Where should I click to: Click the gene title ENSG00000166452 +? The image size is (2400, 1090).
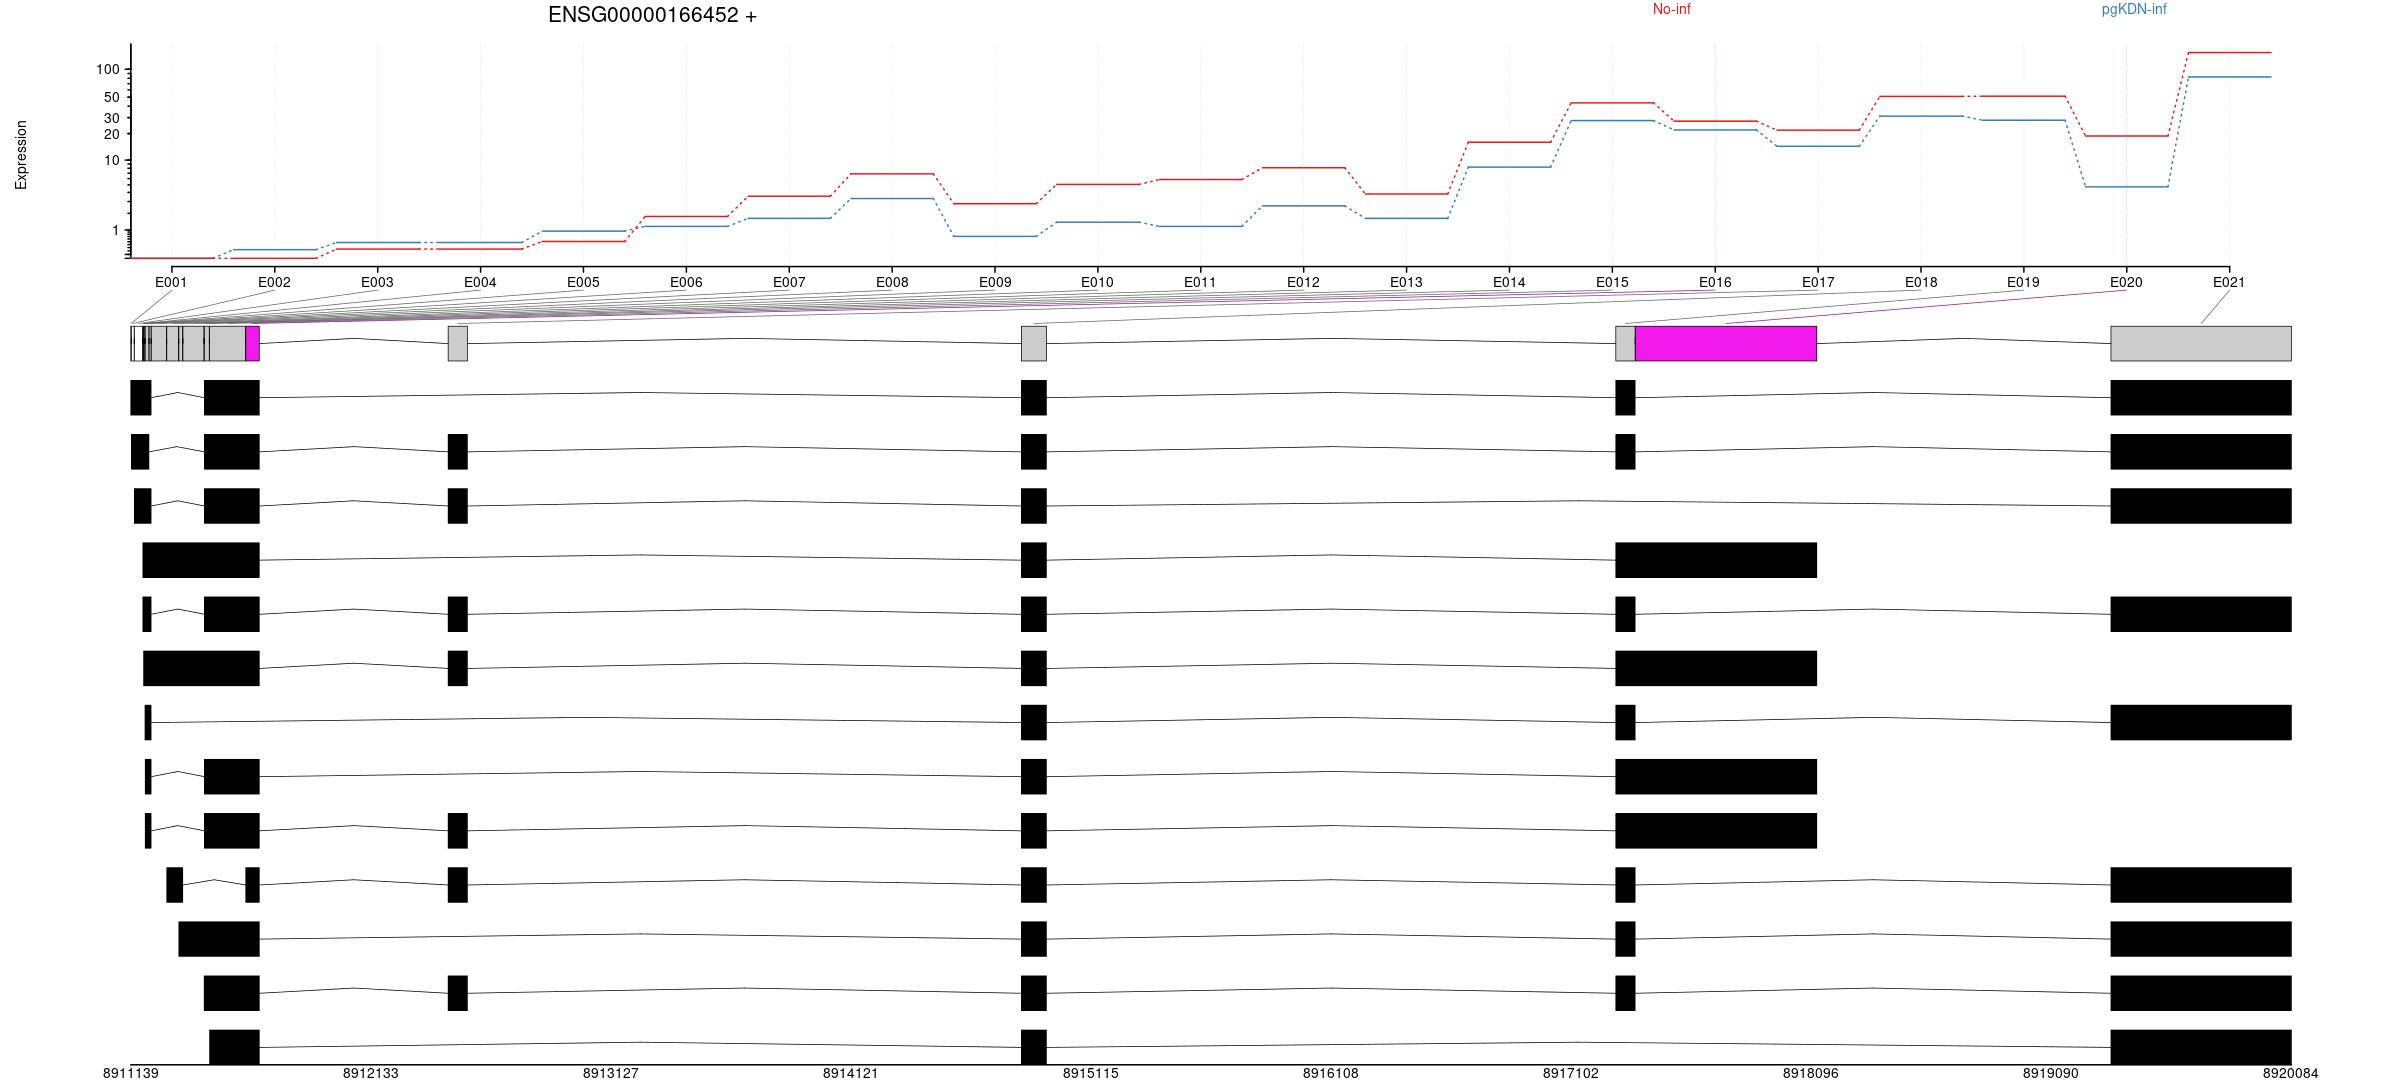(x=652, y=15)
